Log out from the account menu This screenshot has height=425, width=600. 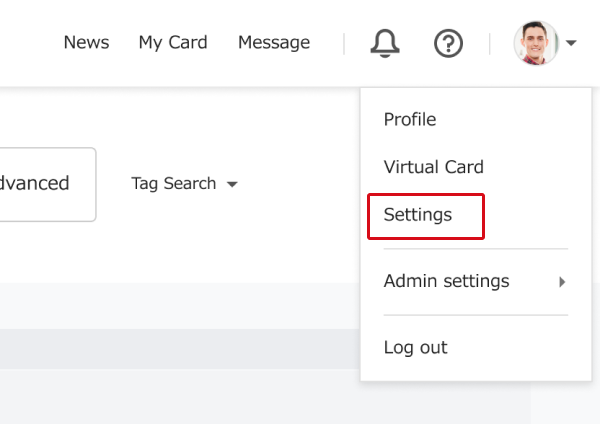coord(416,348)
